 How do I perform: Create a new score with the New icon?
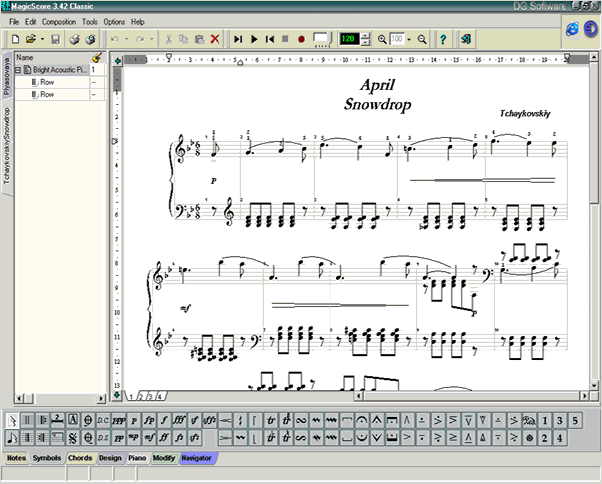16,39
